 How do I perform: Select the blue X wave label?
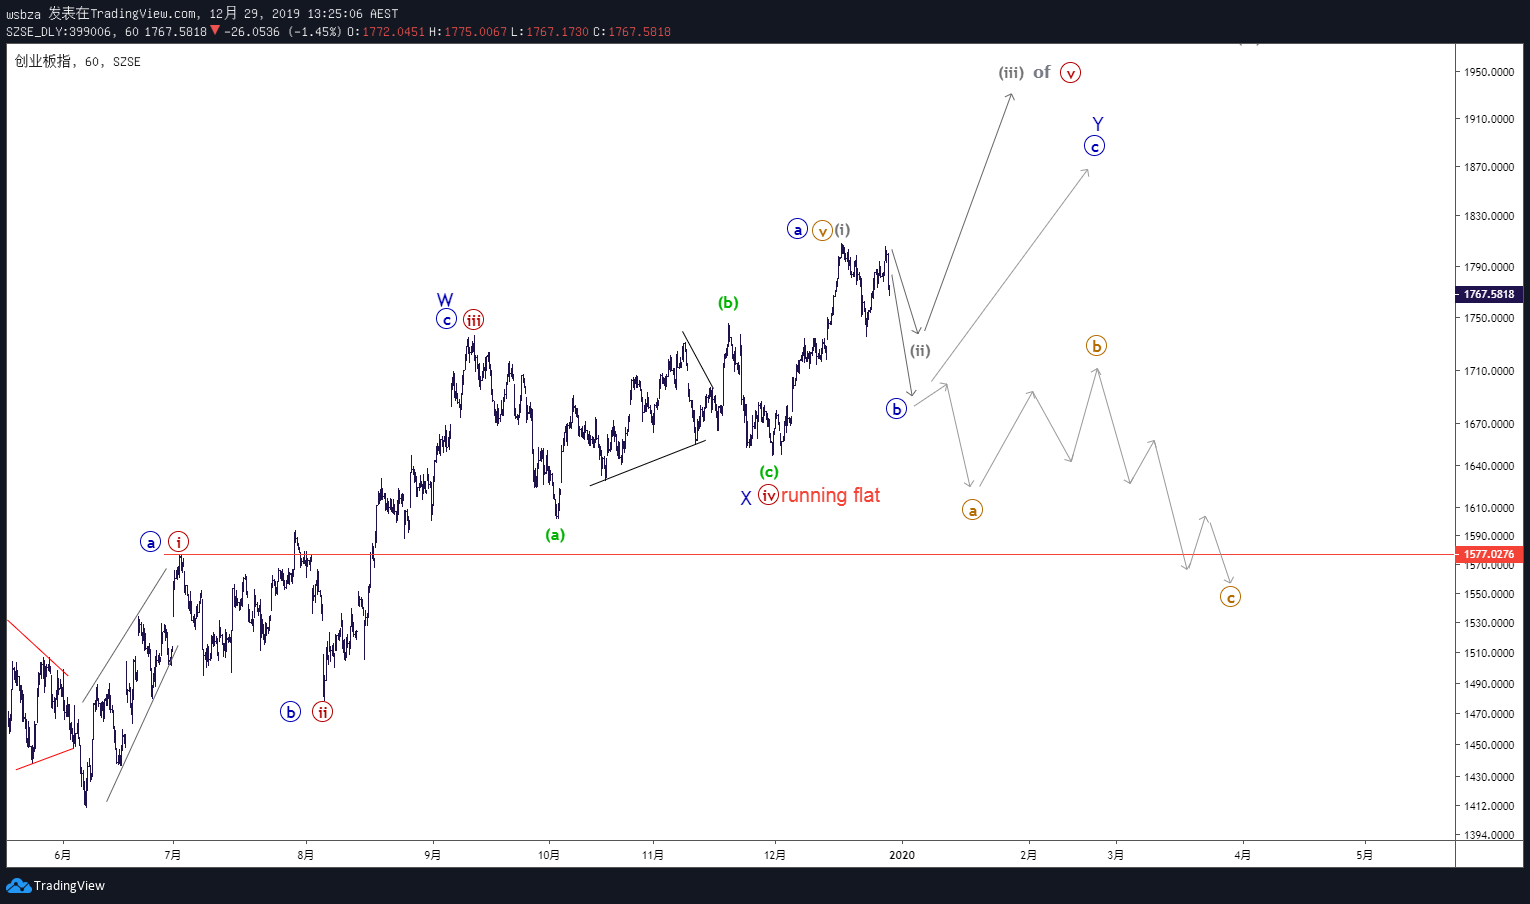click(x=745, y=498)
